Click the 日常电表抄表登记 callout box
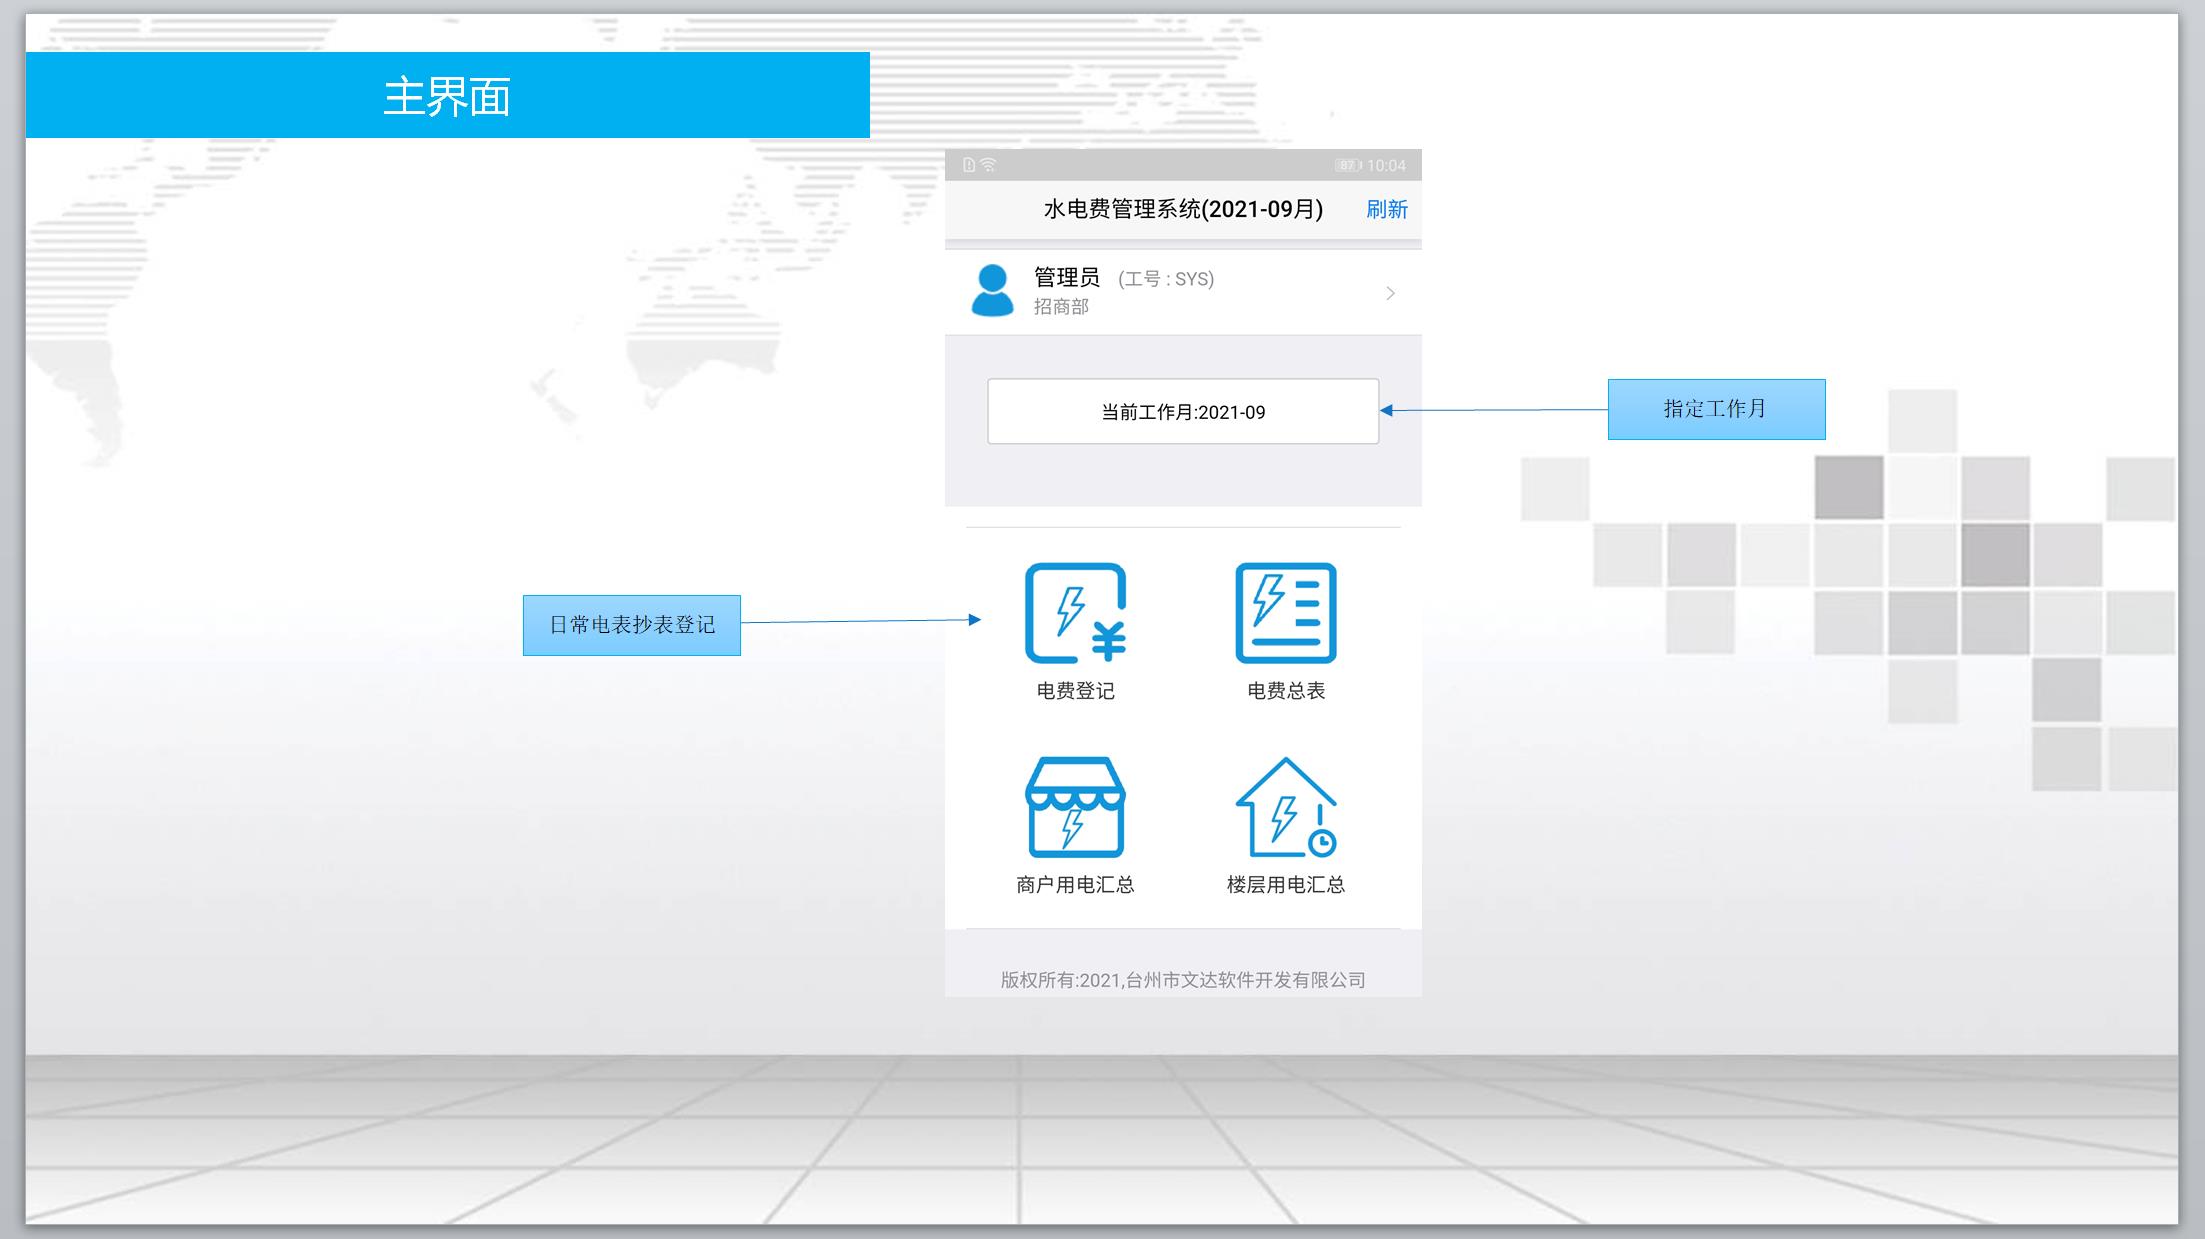The width and height of the screenshot is (2205, 1239). 632,625
